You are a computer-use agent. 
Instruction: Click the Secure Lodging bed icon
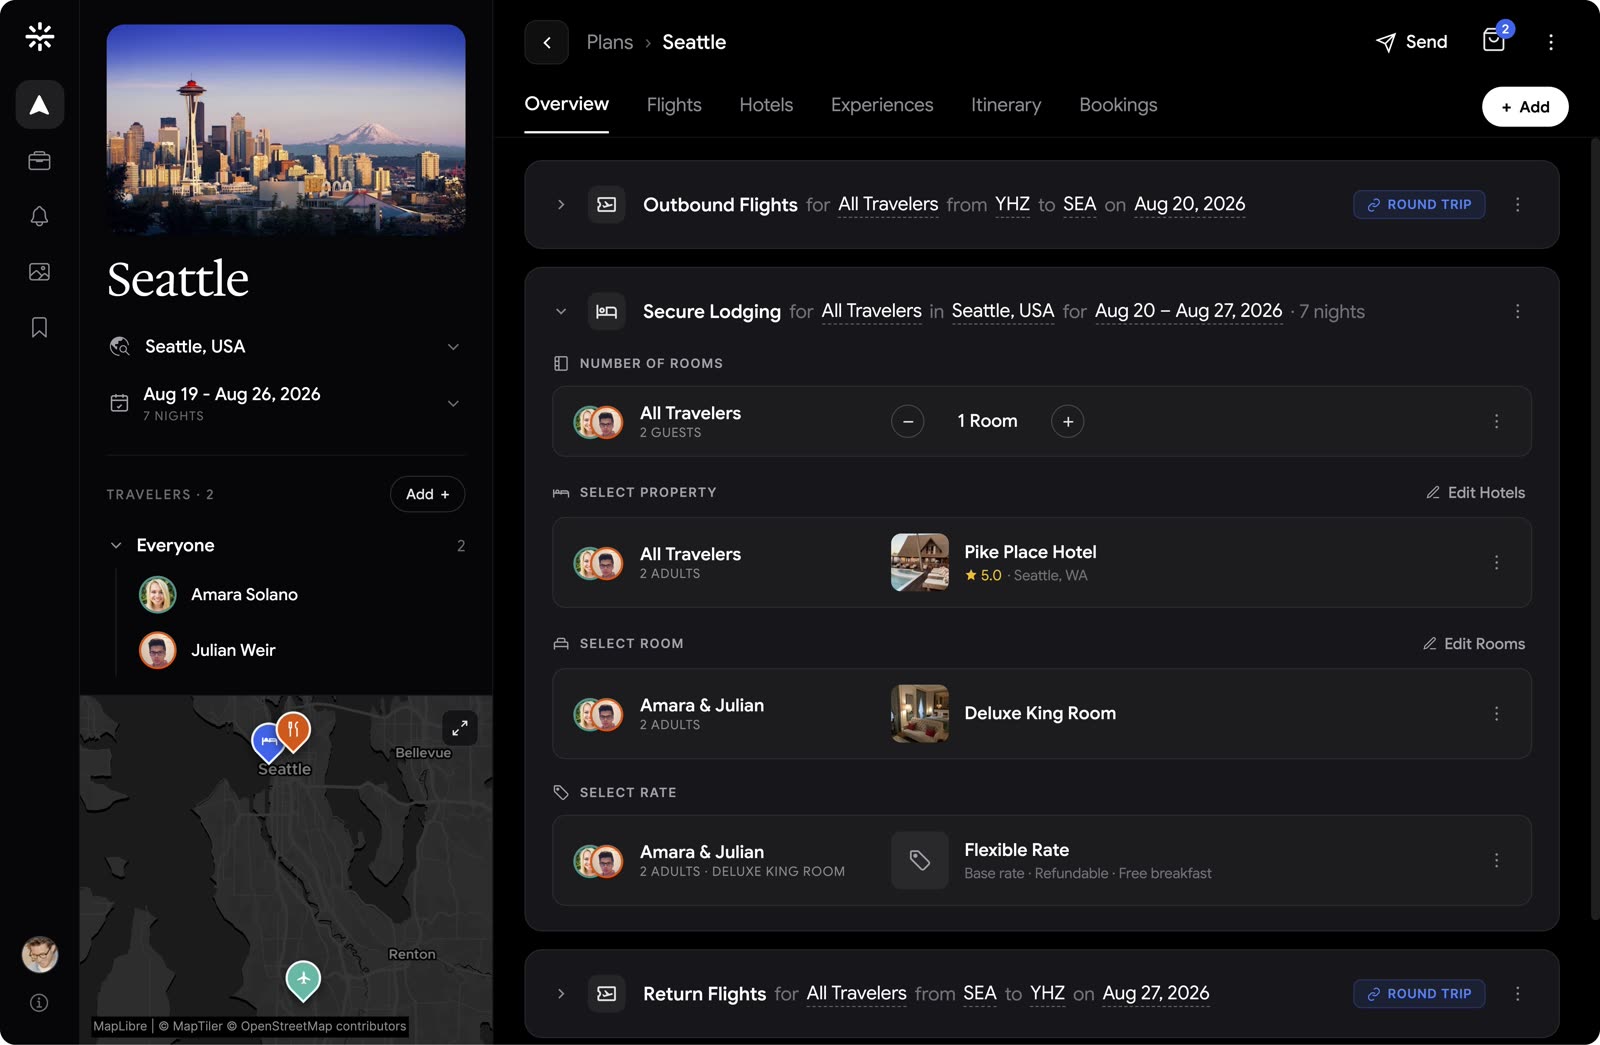click(x=607, y=311)
